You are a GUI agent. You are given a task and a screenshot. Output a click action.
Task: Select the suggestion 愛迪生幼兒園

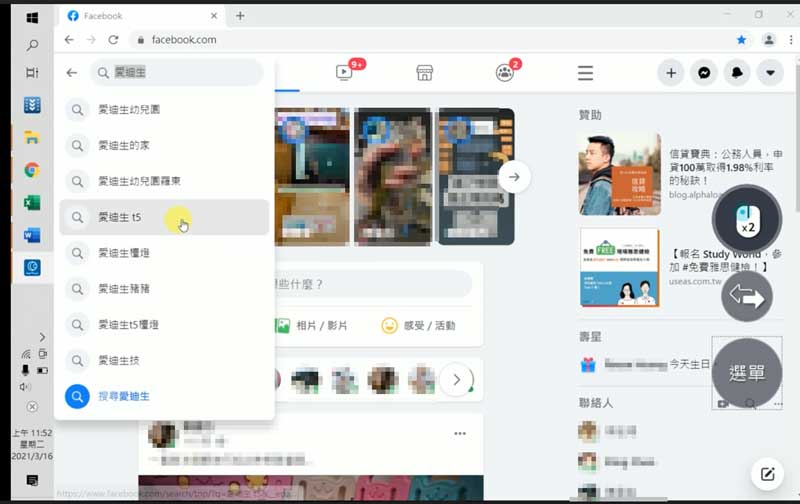point(164,110)
